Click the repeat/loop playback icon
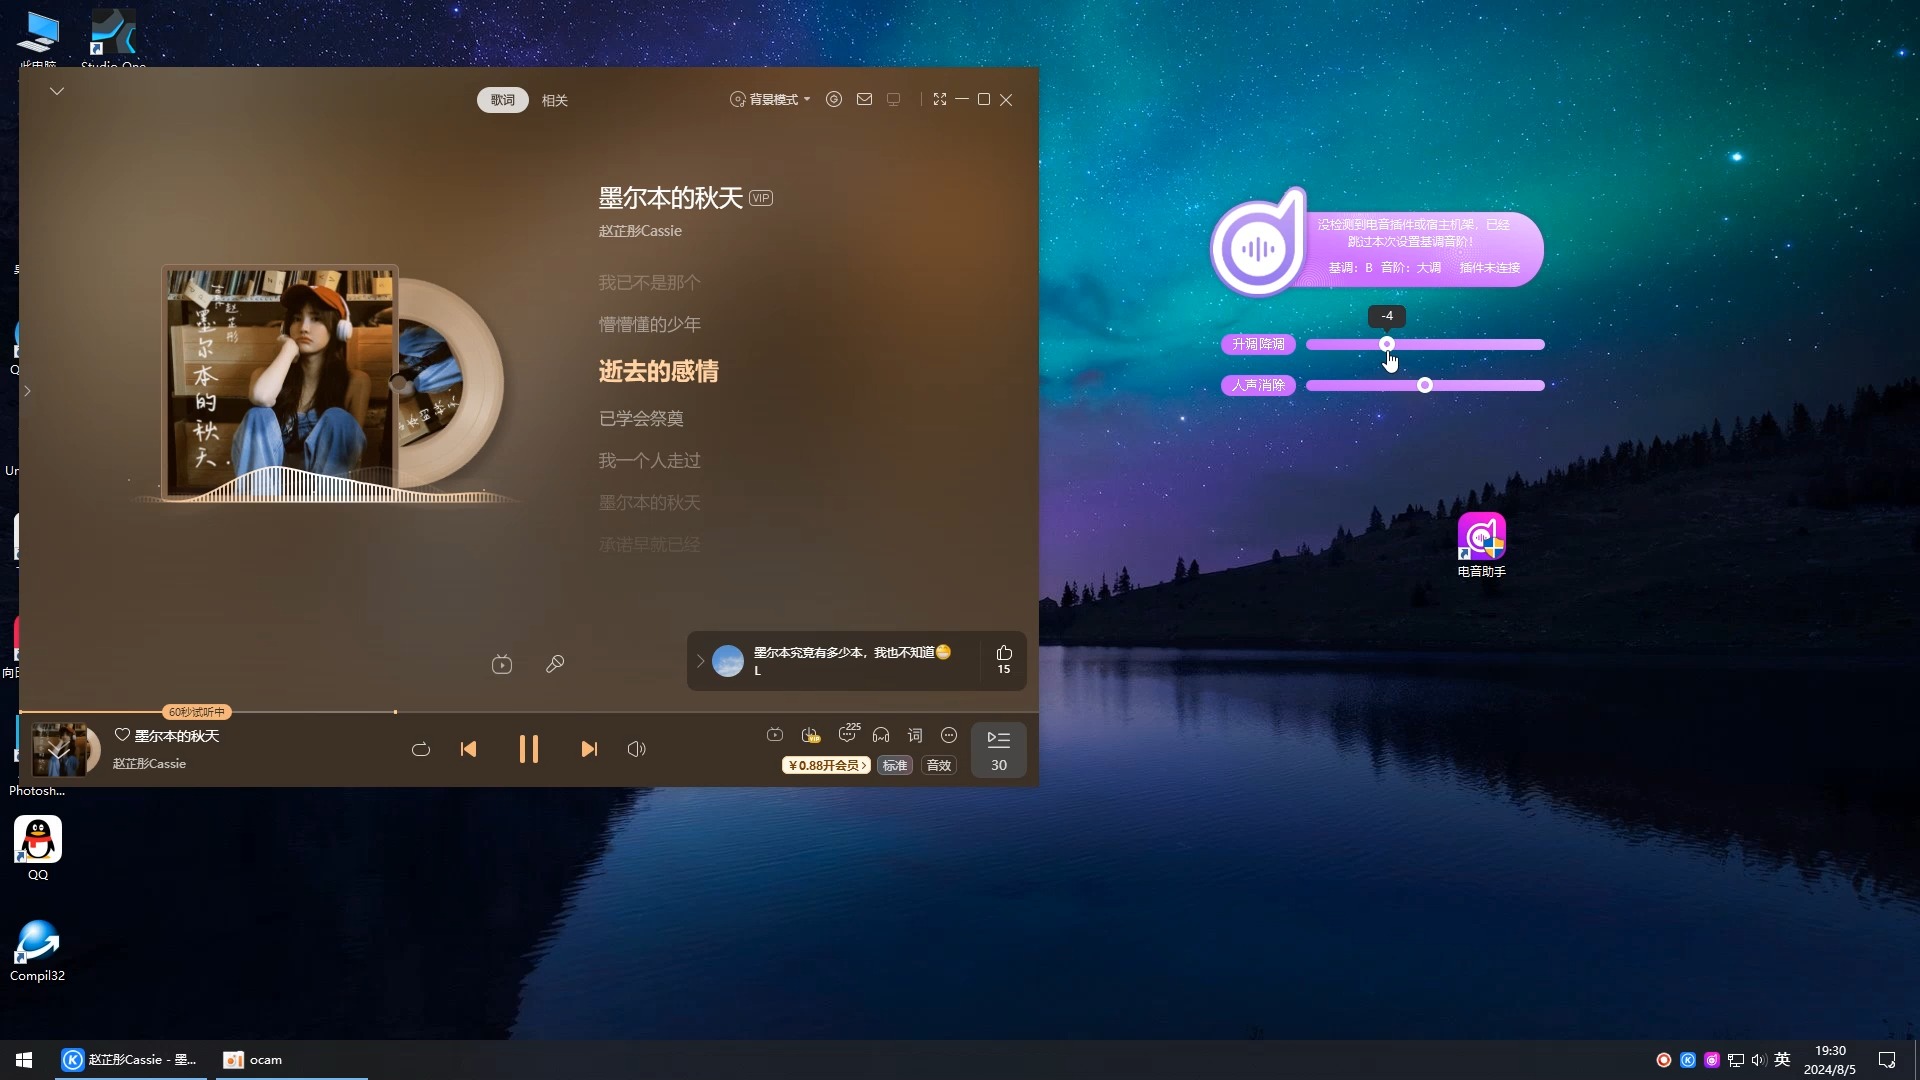Viewport: 1920px width, 1080px height. (422, 749)
